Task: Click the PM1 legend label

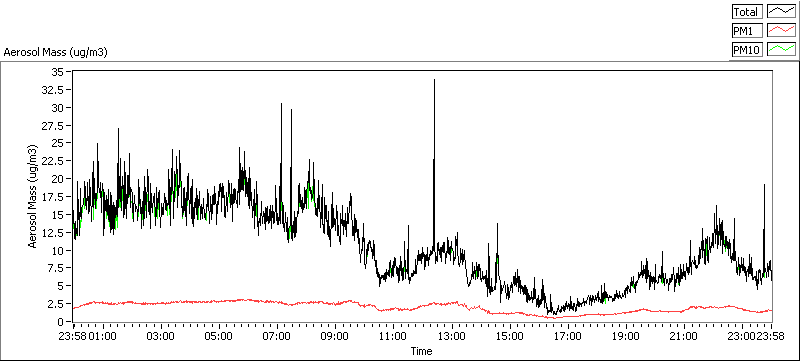Action: pos(747,31)
